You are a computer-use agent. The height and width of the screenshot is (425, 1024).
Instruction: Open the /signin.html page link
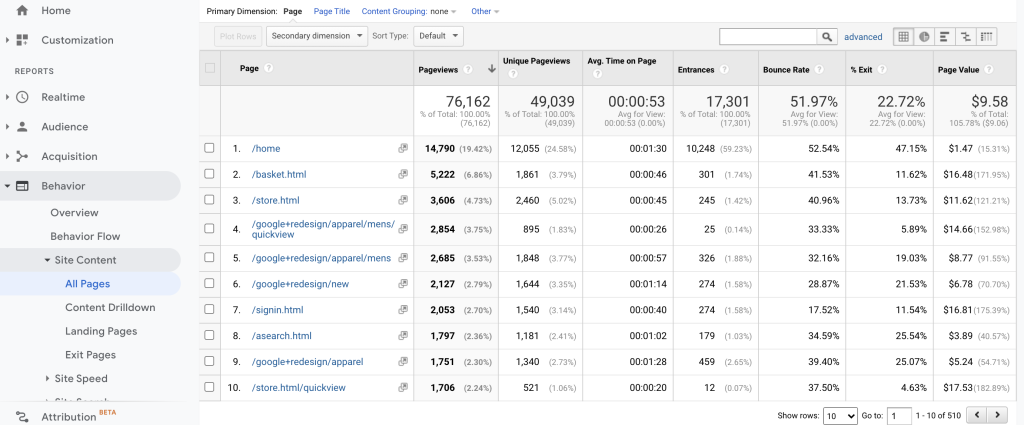tap(278, 310)
